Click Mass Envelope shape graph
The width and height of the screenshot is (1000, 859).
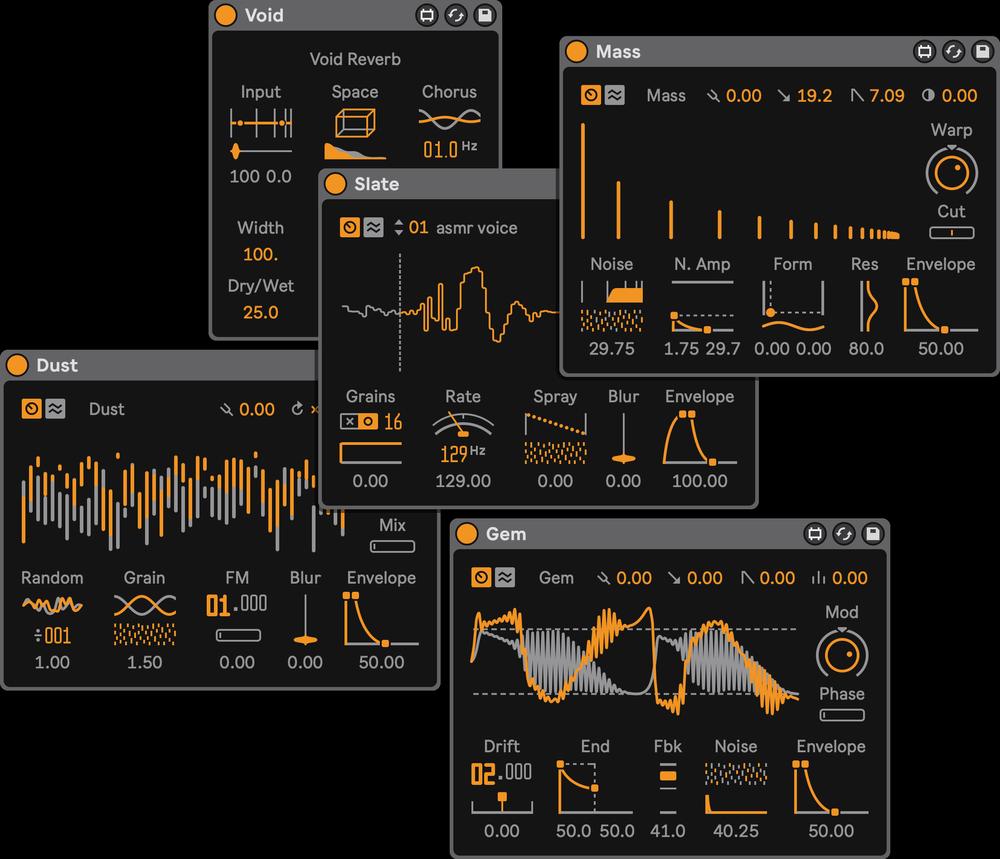click(941, 305)
